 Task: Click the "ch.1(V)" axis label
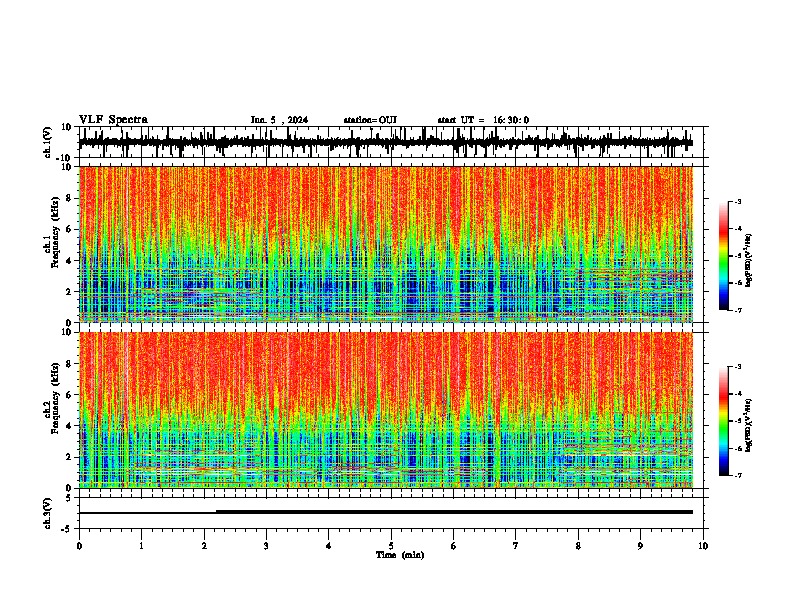click(48, 142)
